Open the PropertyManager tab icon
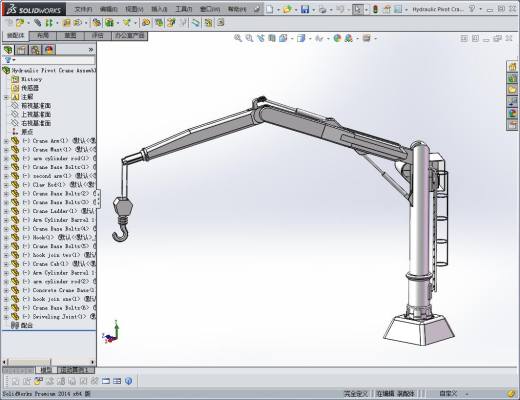The width and height of the screenshot is (520, 400). pyautogui.click(x=22, y=50)
